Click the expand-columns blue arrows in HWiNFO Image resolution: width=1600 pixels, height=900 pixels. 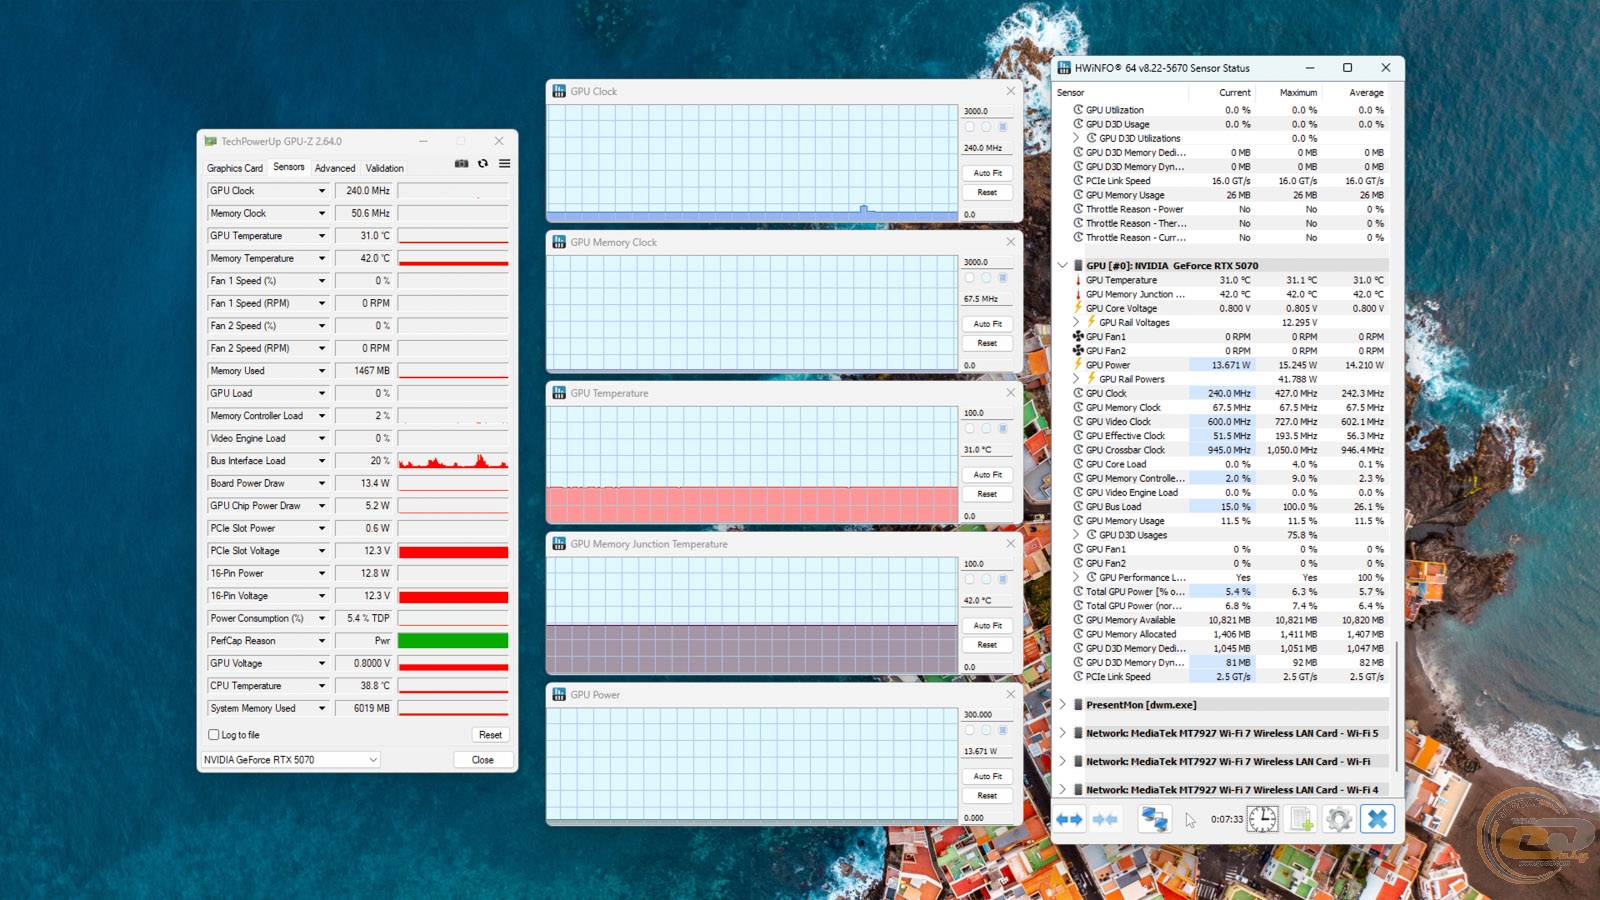tap(1069, 819)
